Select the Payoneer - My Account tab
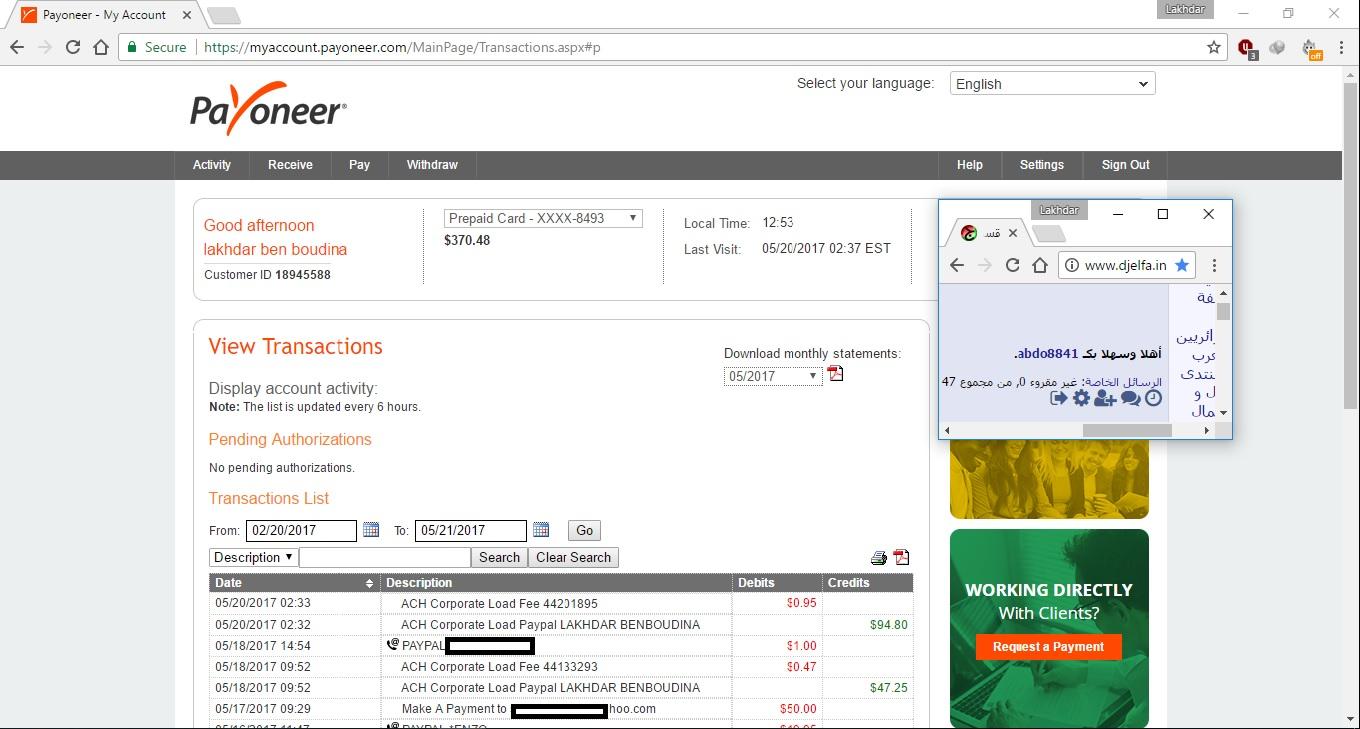 point(103,15)
